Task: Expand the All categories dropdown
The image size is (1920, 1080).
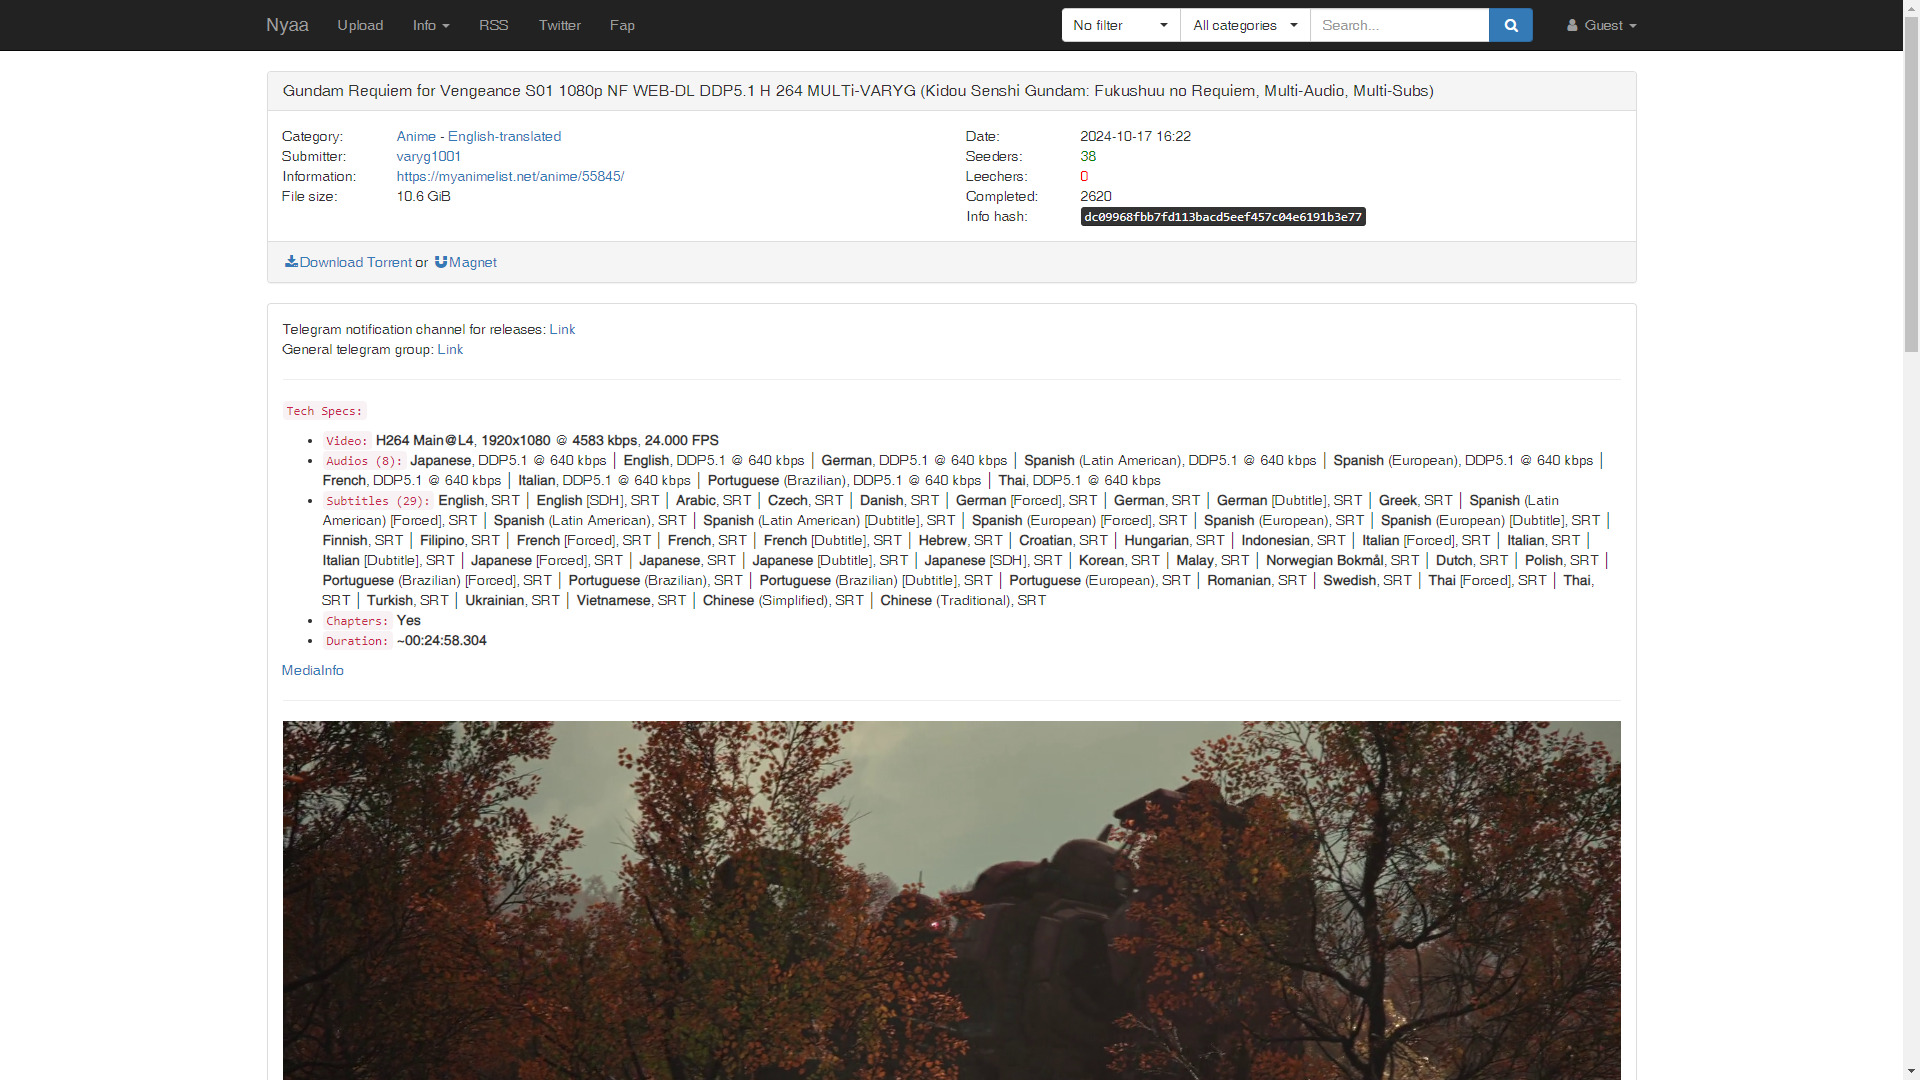Action: tap(1244, 25)
